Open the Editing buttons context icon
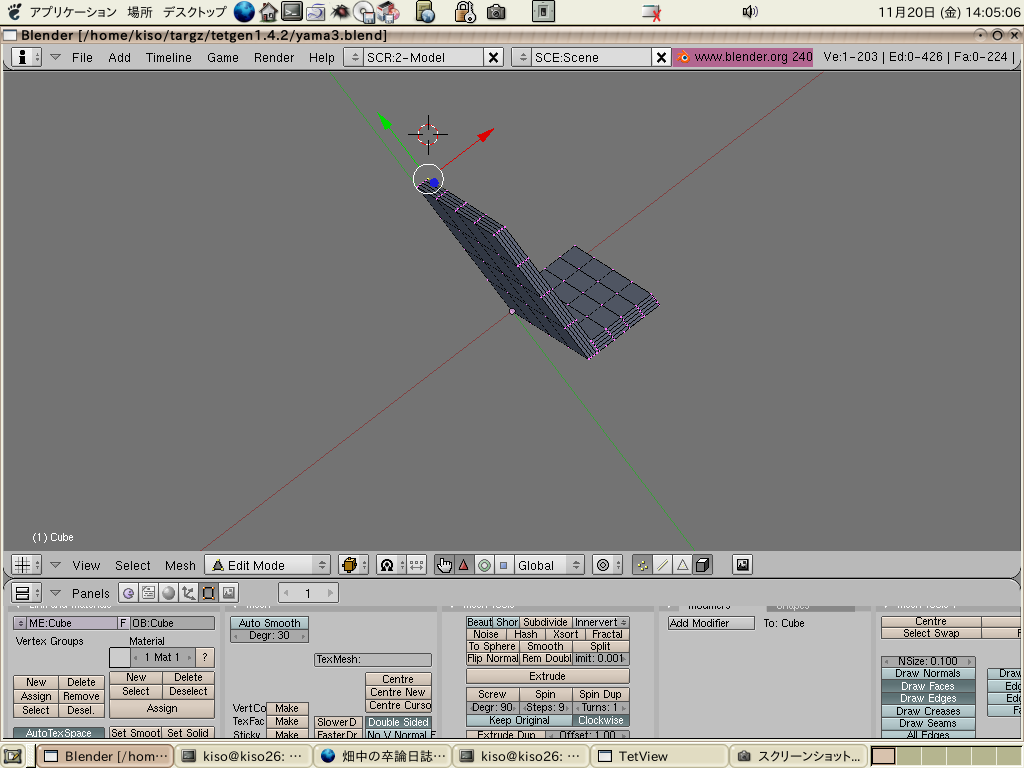The width and height of the screenshot is (1024, 768). [x=208, y=593]
